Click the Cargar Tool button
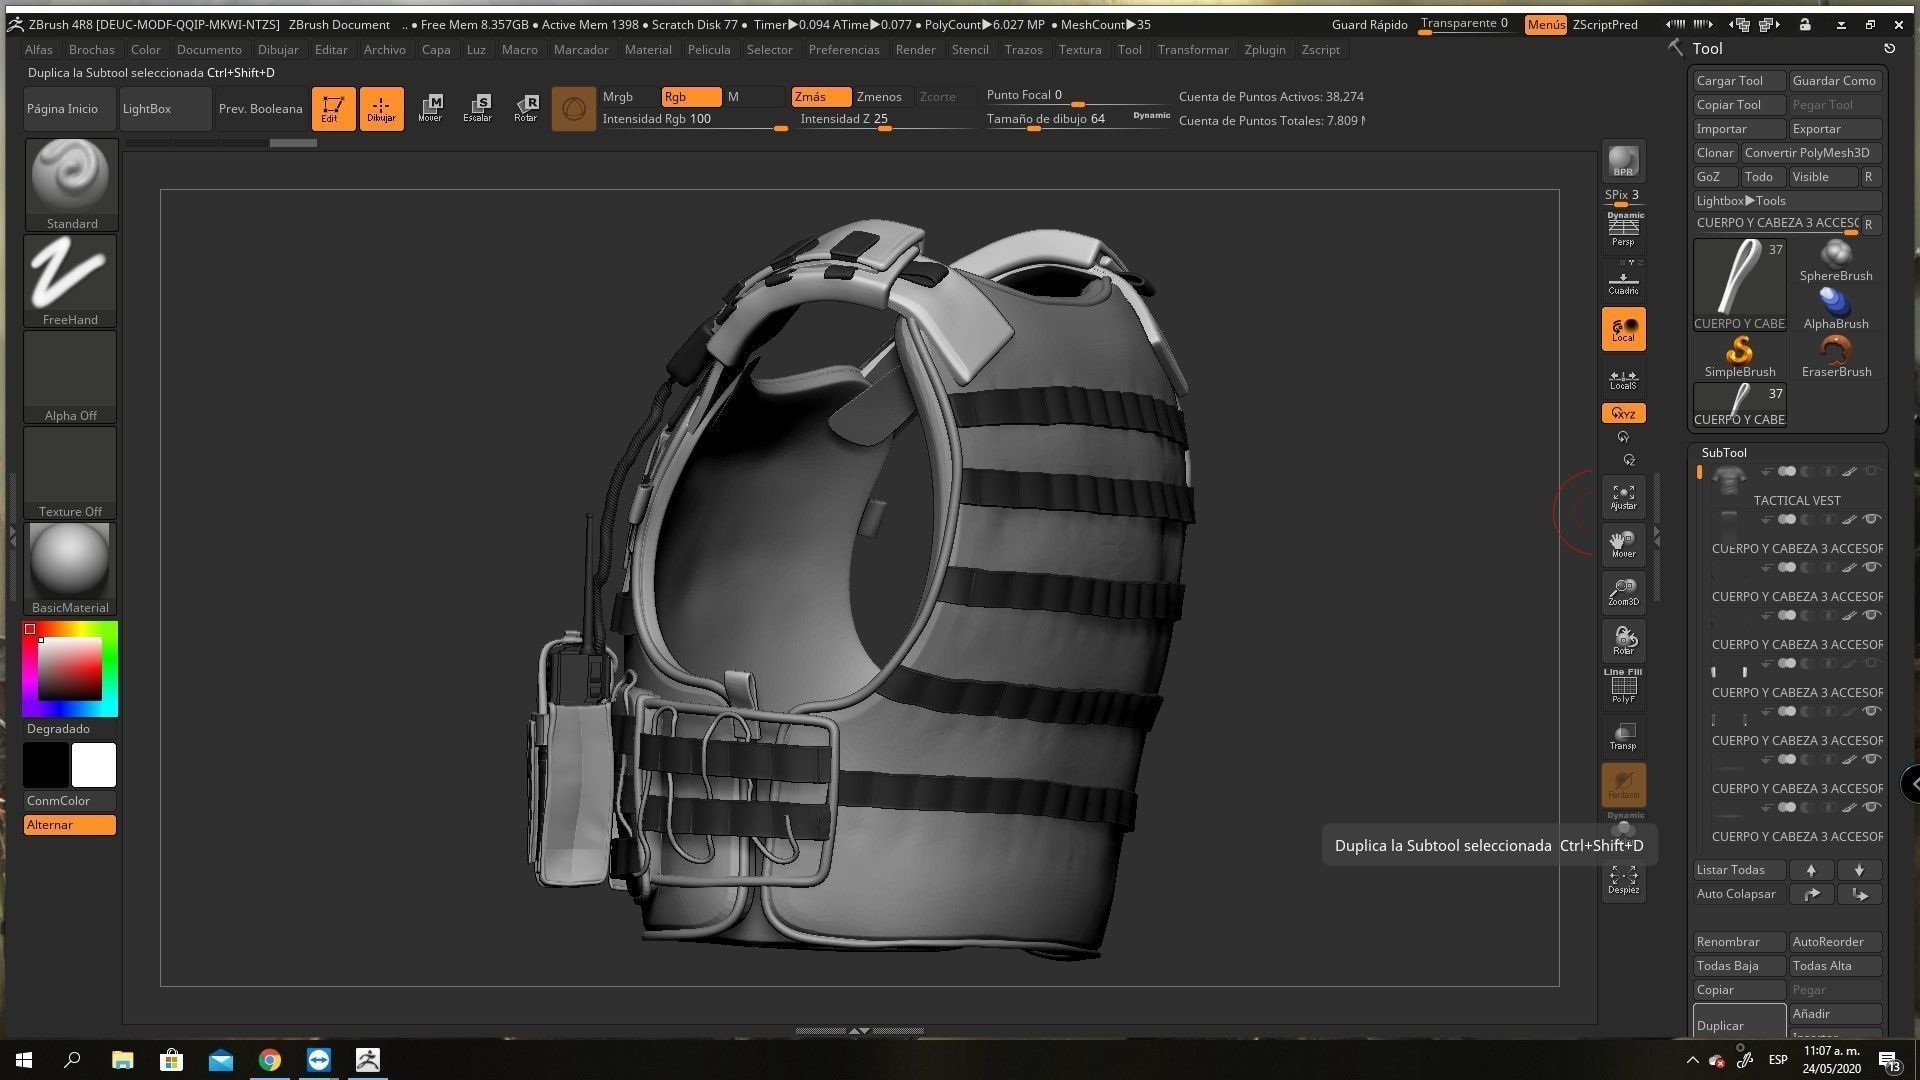Viewport: 1920px width, 1080px height. pos(1740,81)
